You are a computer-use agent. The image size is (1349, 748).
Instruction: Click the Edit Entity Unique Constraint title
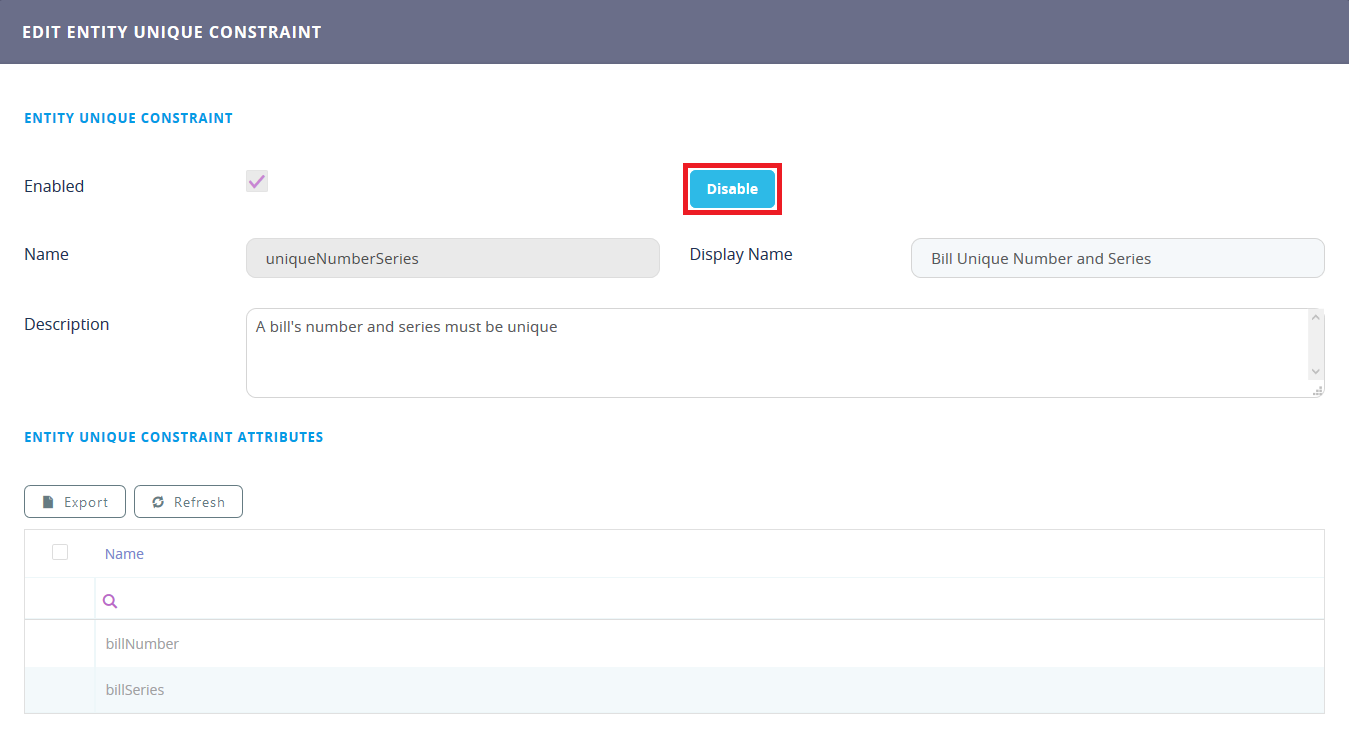(171, 32)
